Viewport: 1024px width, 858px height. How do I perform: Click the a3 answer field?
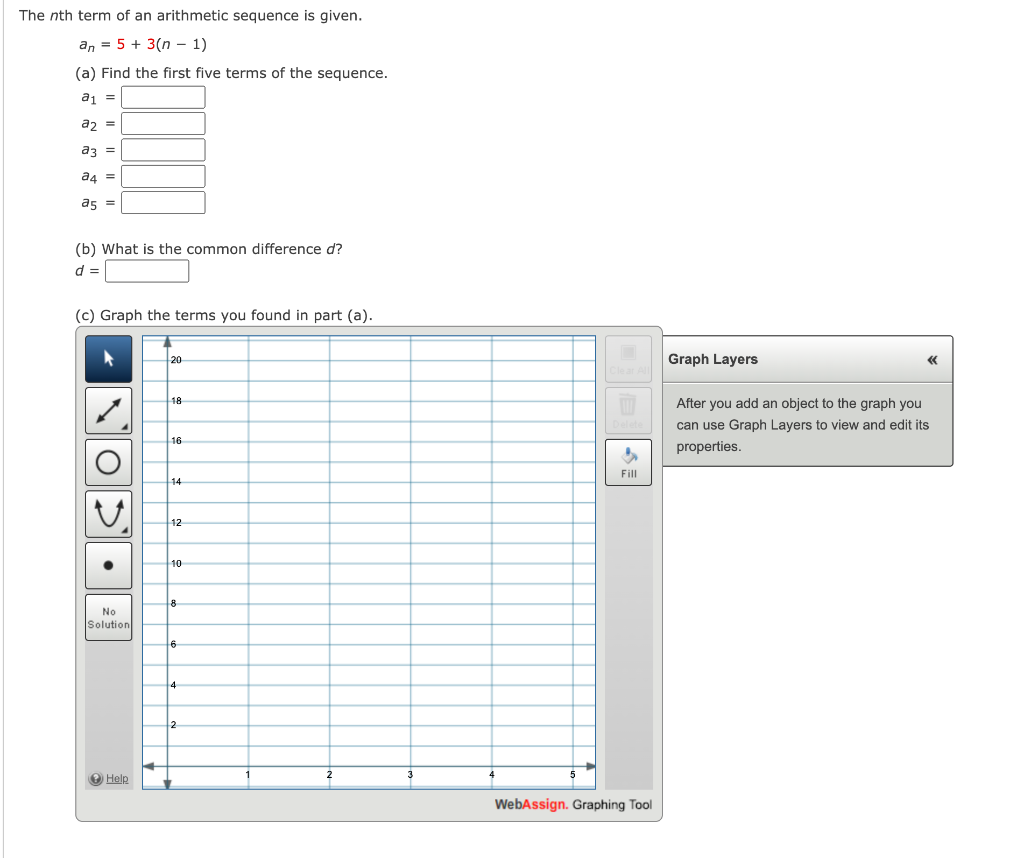(x=162, y=149)
